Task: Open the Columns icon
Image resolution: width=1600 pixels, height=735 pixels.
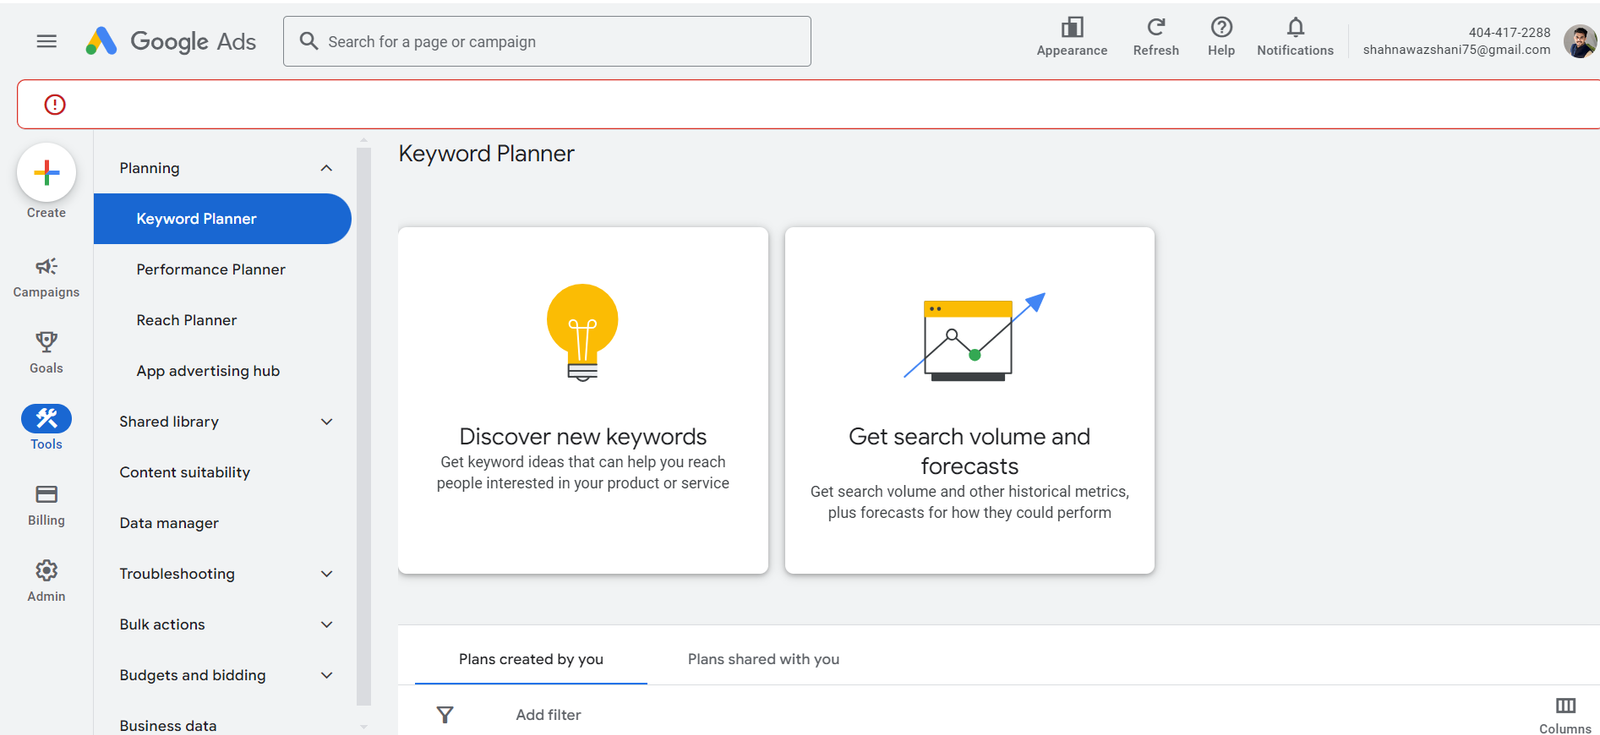Action: click(1566, 706)
